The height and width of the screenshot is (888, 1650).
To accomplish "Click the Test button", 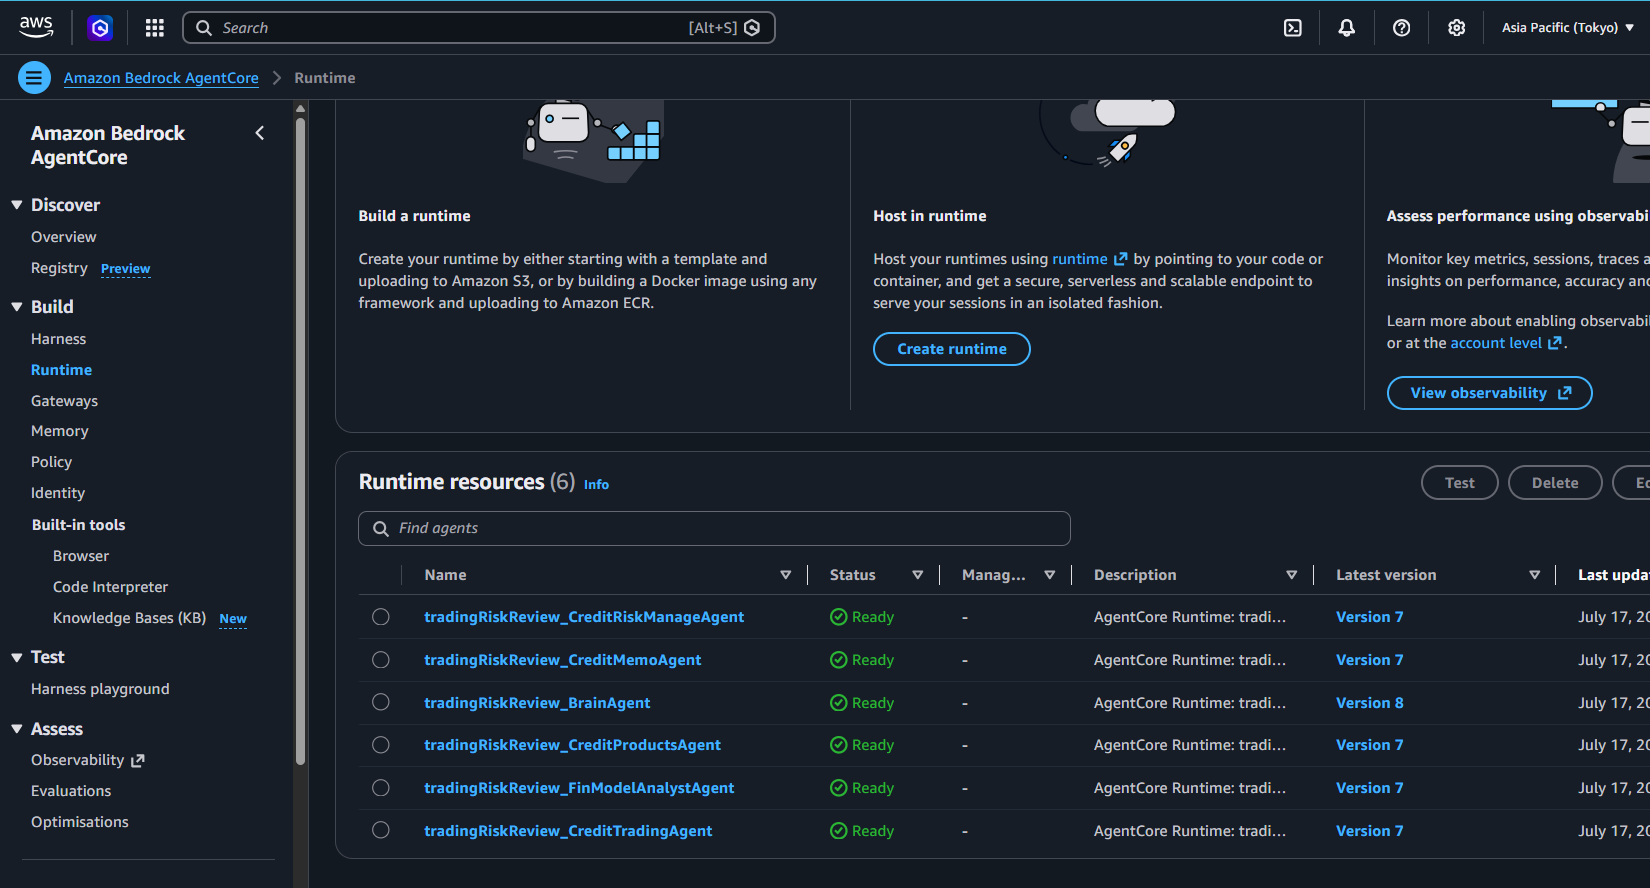I will pyautogui.click(x=1460, y=483).
